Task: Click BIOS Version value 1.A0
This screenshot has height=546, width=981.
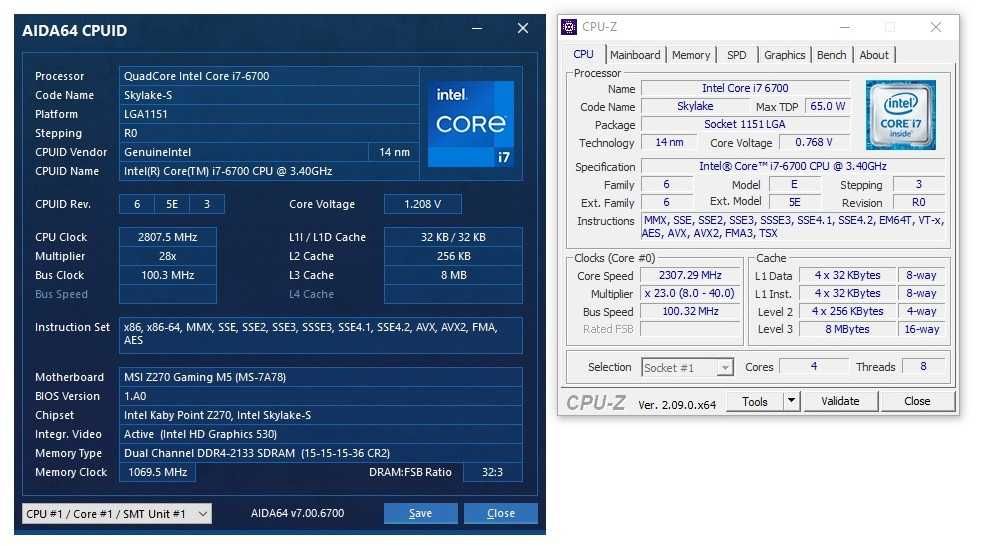Action: point(320,396)
